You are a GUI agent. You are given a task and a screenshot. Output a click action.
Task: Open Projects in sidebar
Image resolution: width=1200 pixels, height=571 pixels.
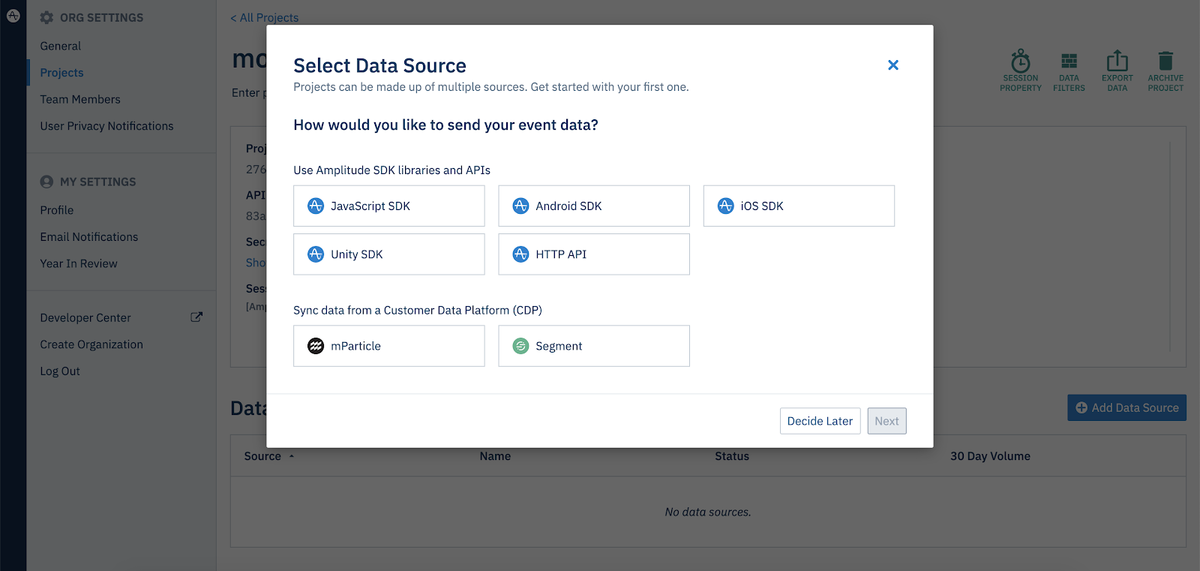click(x=62, y=73)
